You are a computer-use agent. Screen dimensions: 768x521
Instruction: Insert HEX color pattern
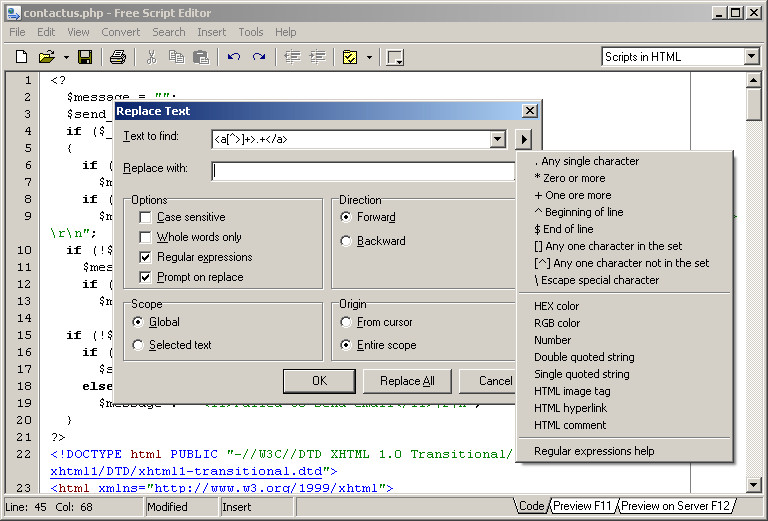[x=625, y=306]
